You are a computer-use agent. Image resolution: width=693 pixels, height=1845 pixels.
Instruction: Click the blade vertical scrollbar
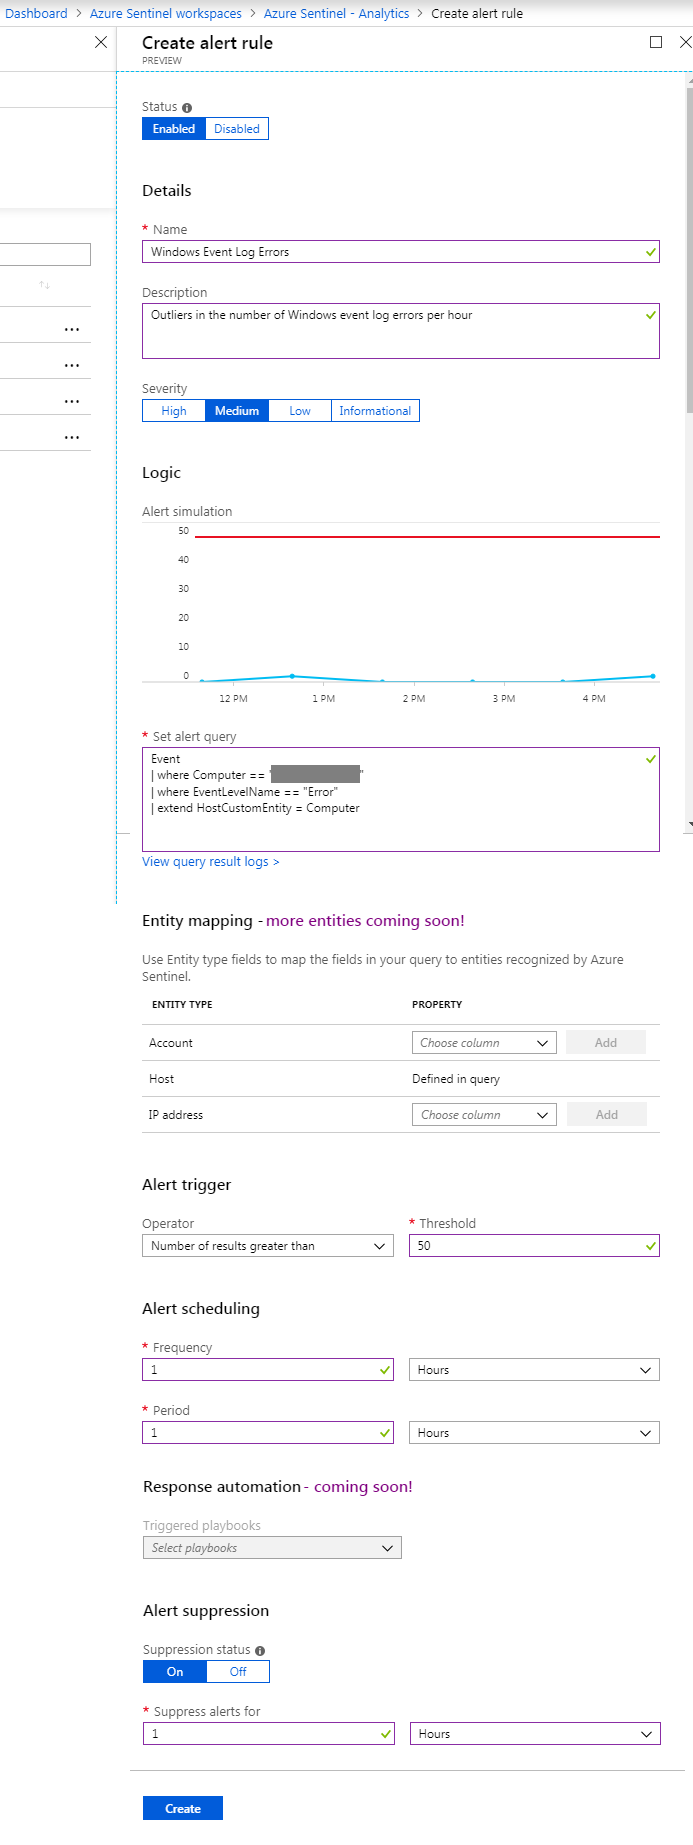(x=689, y=250)
